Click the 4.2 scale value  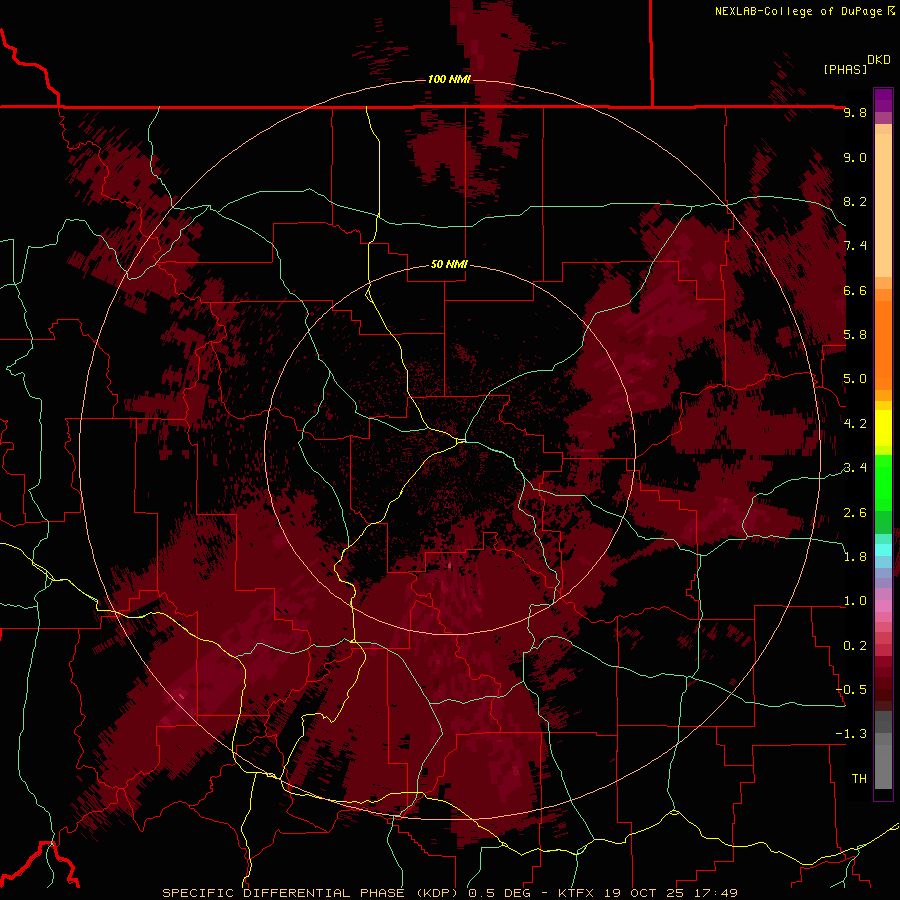click(x=855, y=424)
